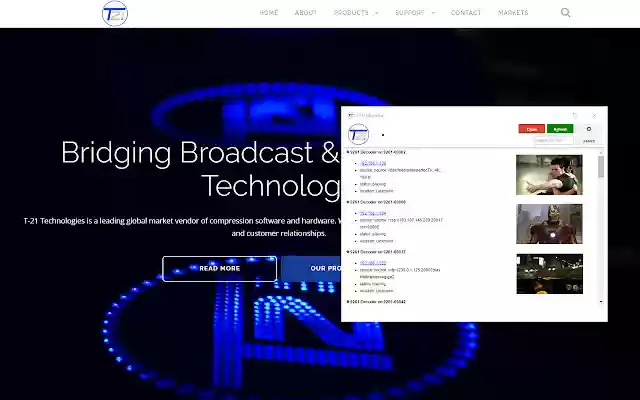This screenshot has width=640, height=400.
Task: Collapse the Decoder on 5261-60032 entry
Action: click(348, 252)
